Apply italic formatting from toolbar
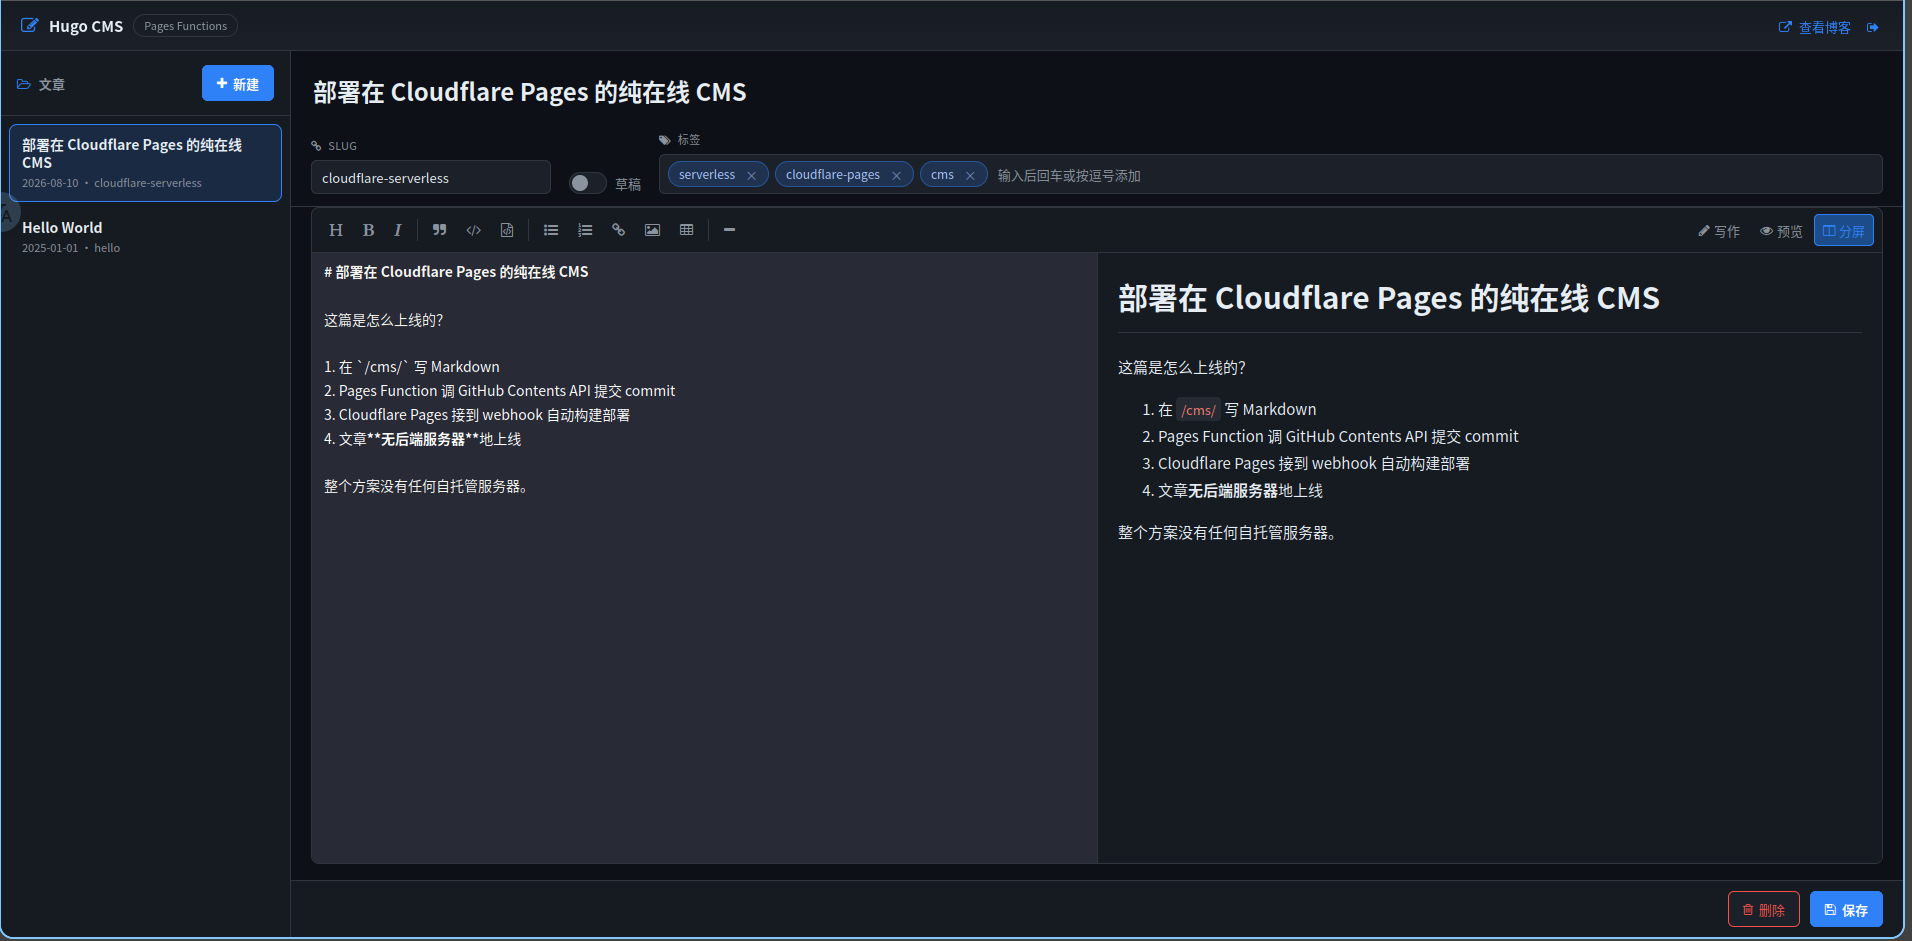This screenshot has width=1912, height=941. 398,230
